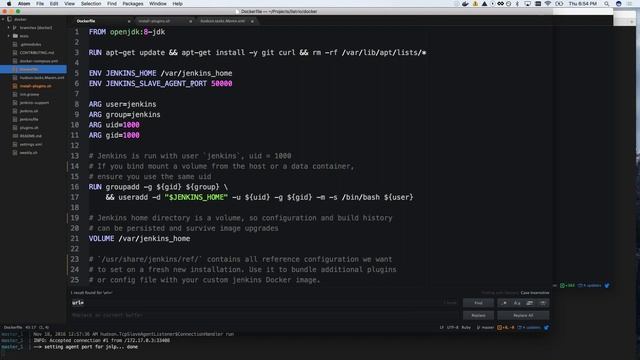Viewport: 640px width, 360px height.
Task: Focus the replace in current buffer field
Action: point(264,315)
